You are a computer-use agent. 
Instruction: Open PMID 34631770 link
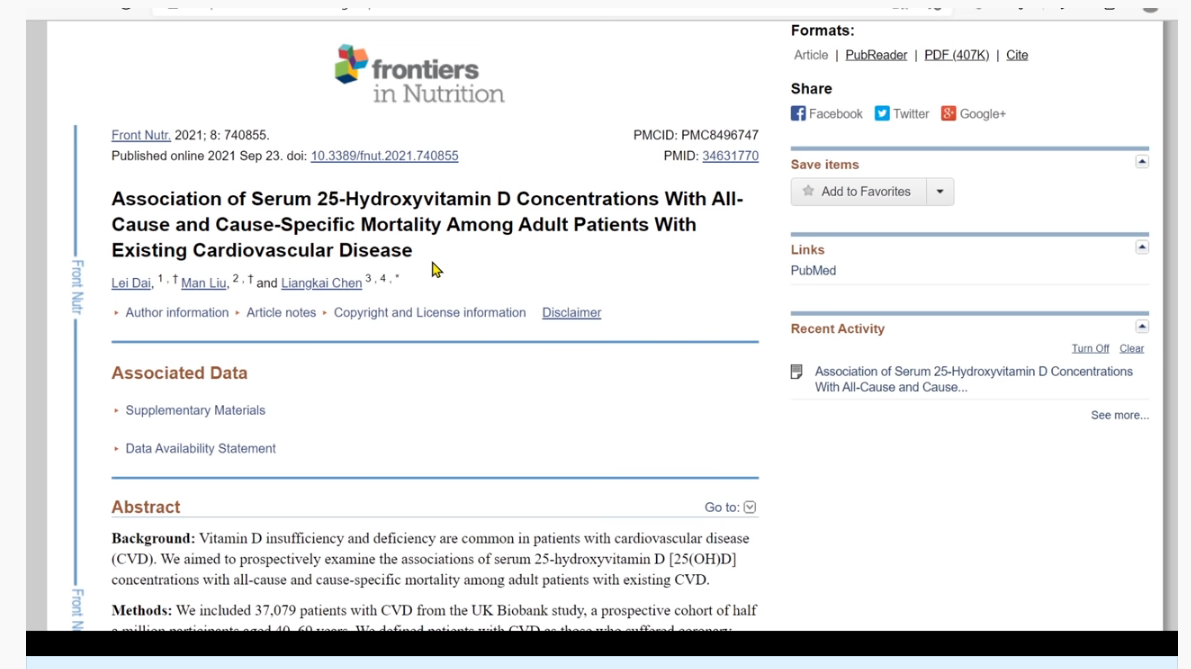(x=730, y=156)
